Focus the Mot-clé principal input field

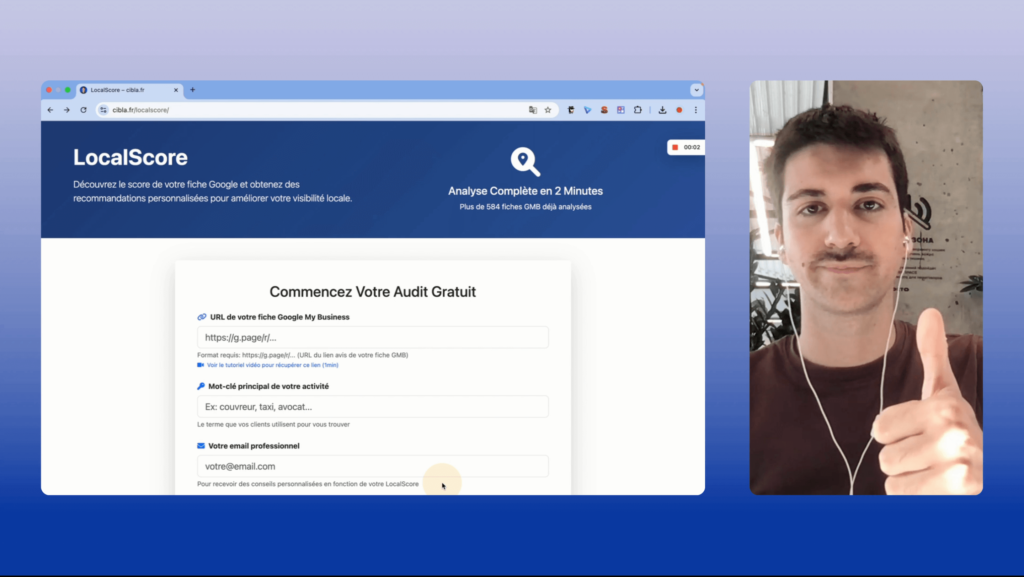click(x=372, y=407)
